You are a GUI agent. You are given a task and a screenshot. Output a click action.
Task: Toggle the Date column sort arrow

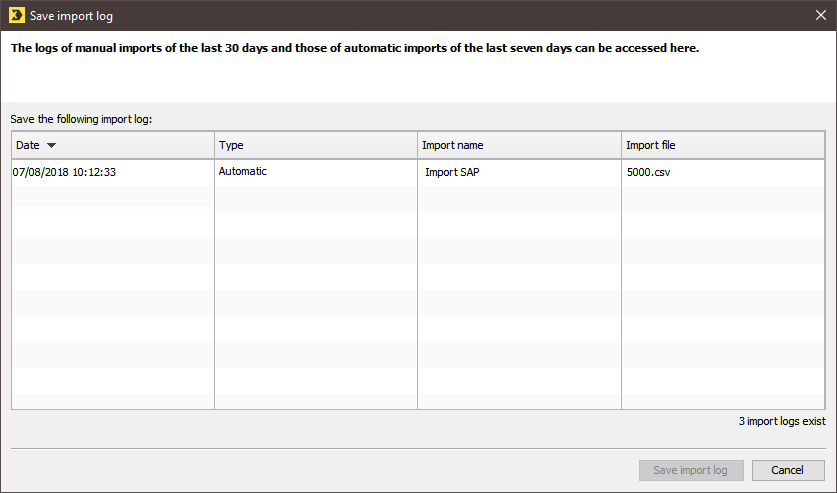click(x=51, y=145)
